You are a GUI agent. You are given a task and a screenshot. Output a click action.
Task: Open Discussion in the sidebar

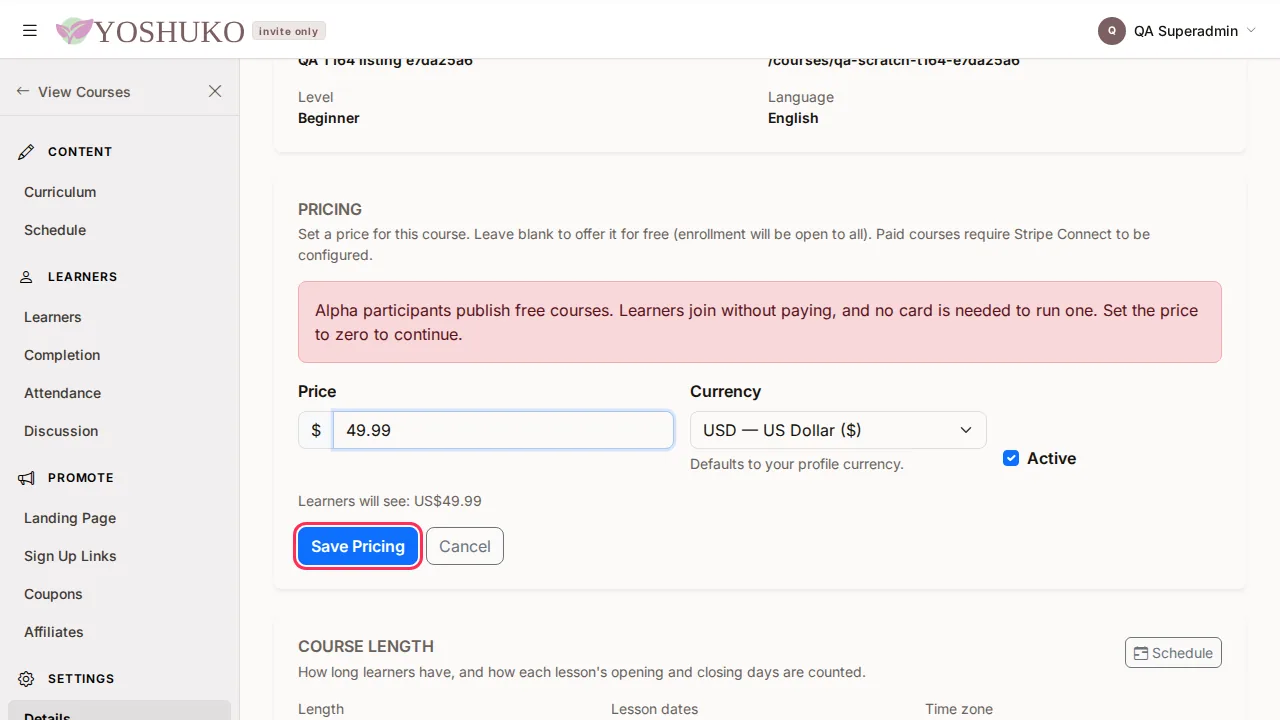click(61, 431)
